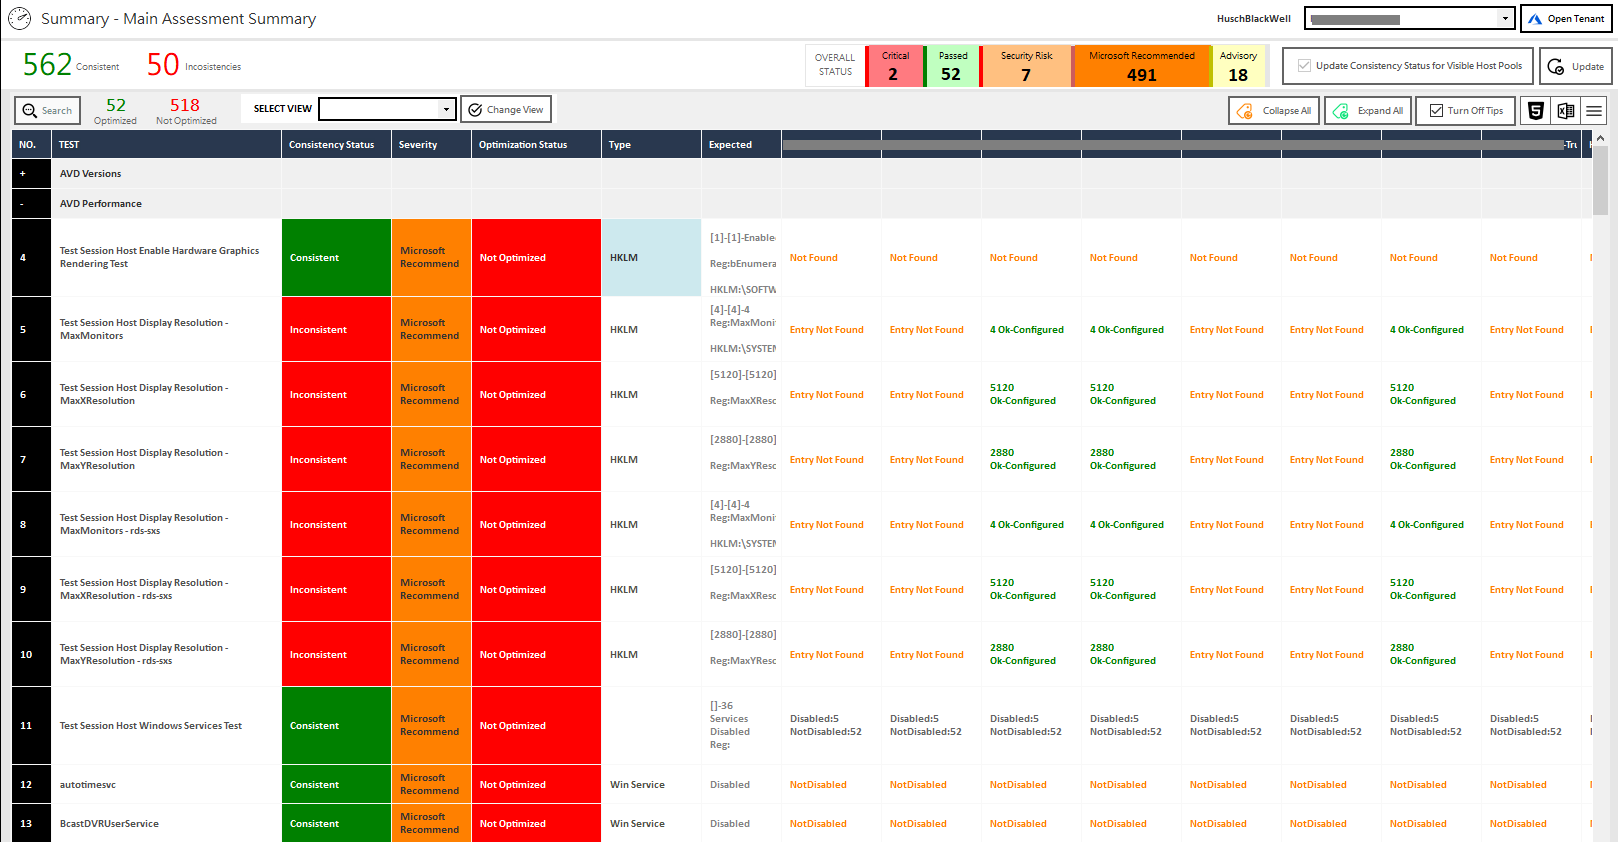The height and width of the screenshot is (842, 1618).
Task: Expand all rows using Expand All
Action: [1367, 111]
